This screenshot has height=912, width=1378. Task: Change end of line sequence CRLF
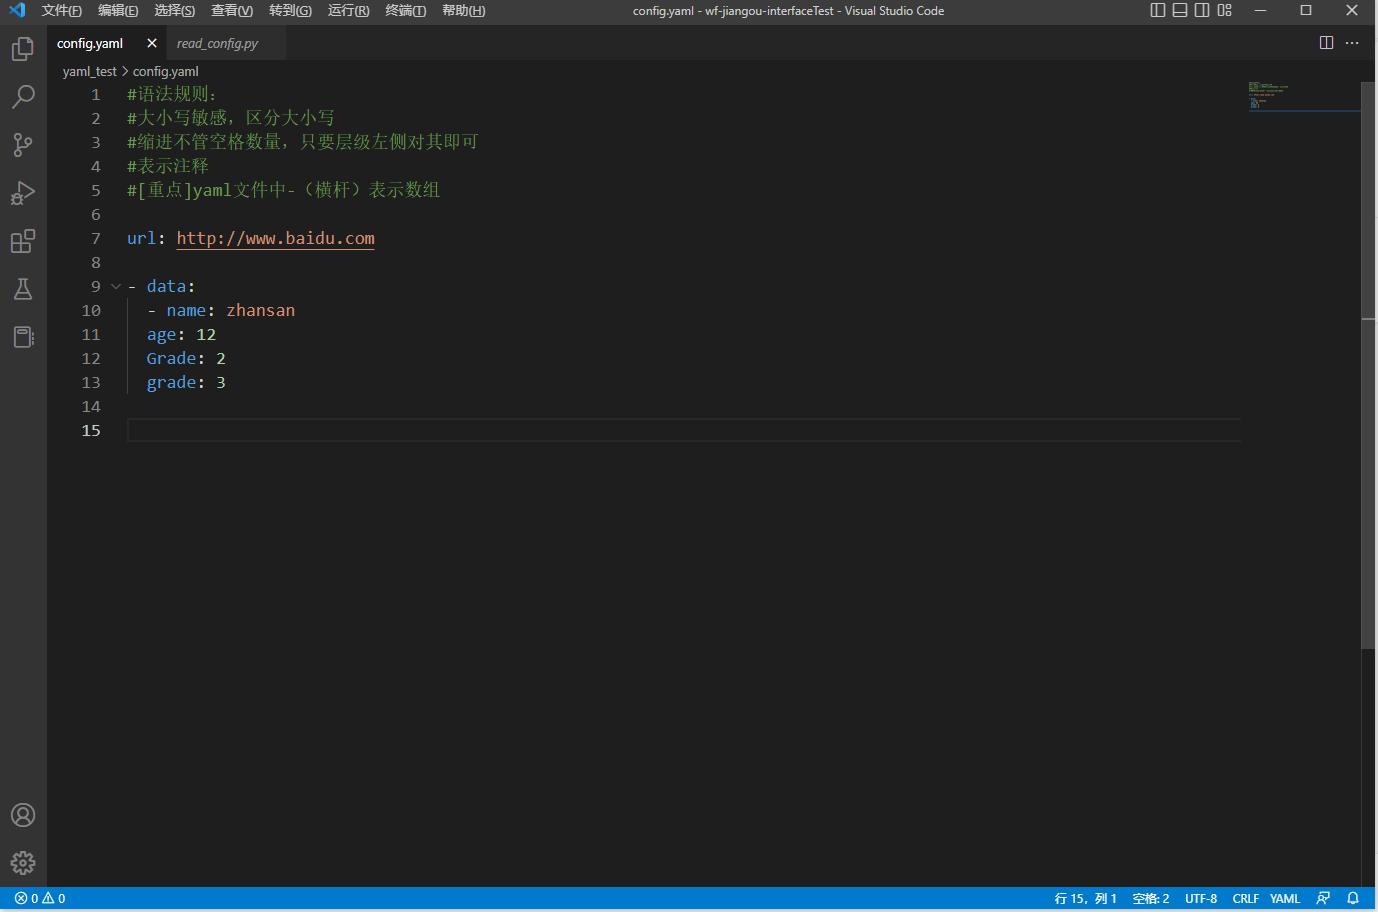click(1246, 898)
